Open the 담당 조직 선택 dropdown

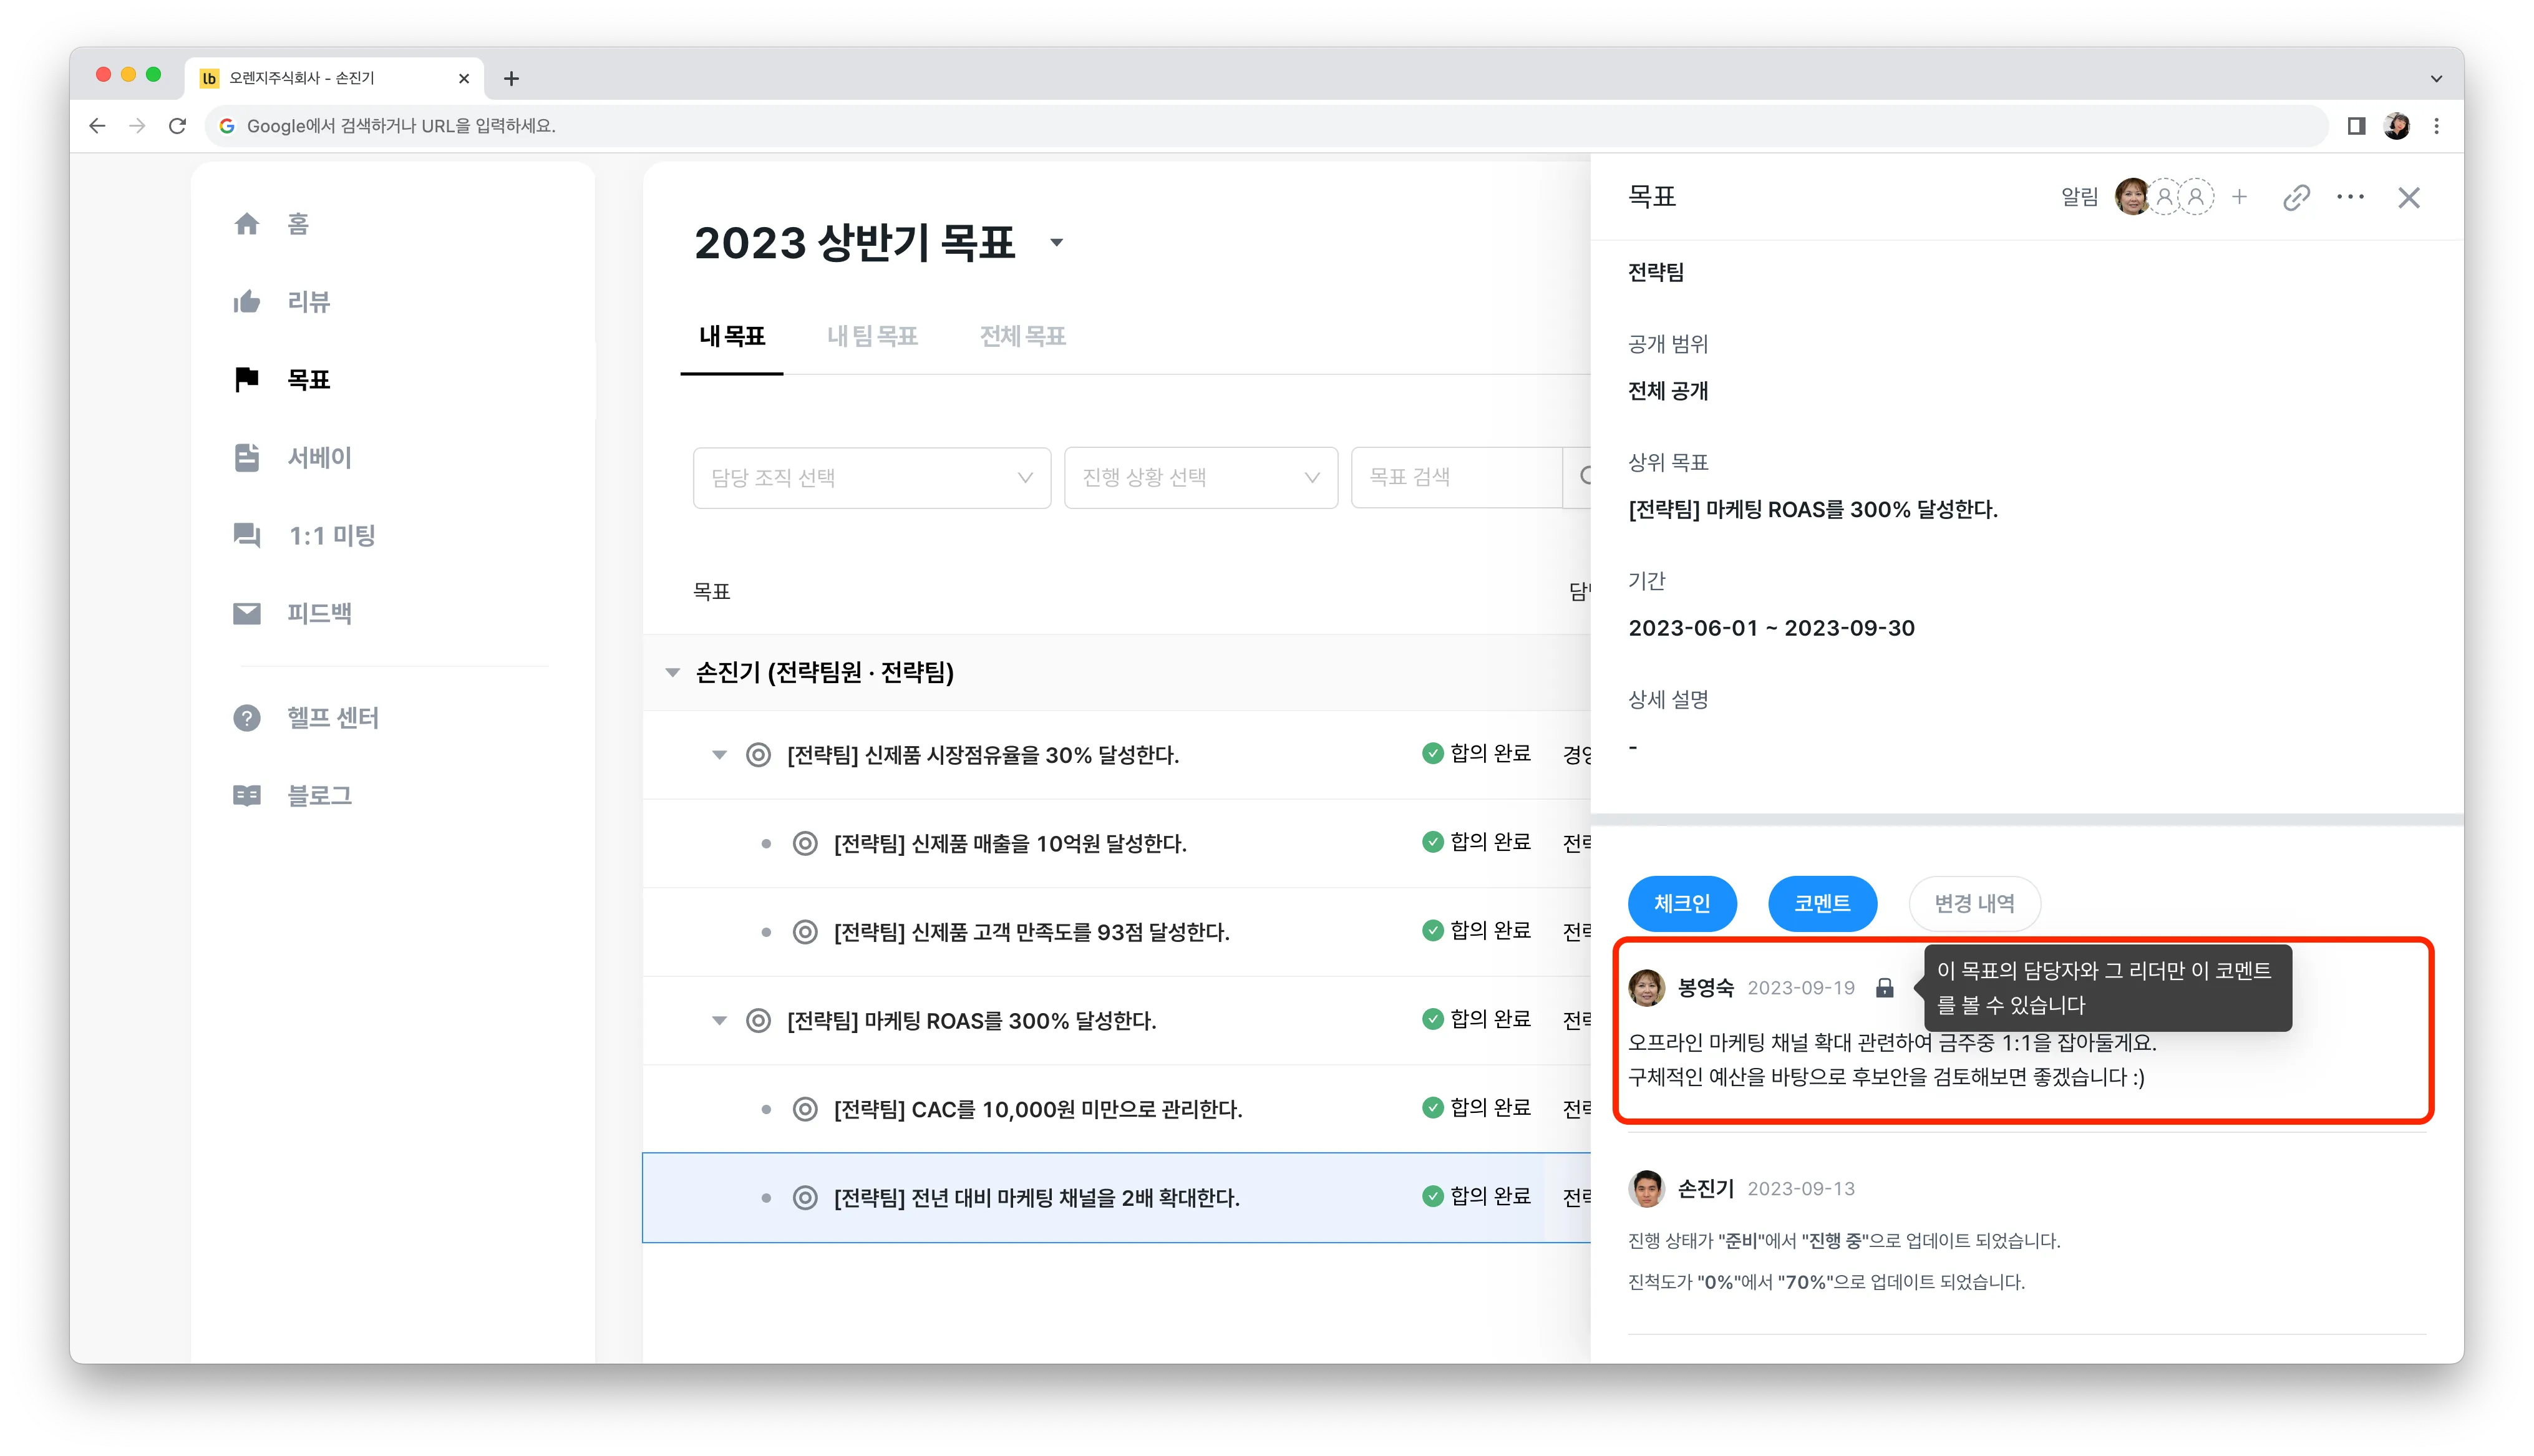pyautogui.click(x=872, y=478)
